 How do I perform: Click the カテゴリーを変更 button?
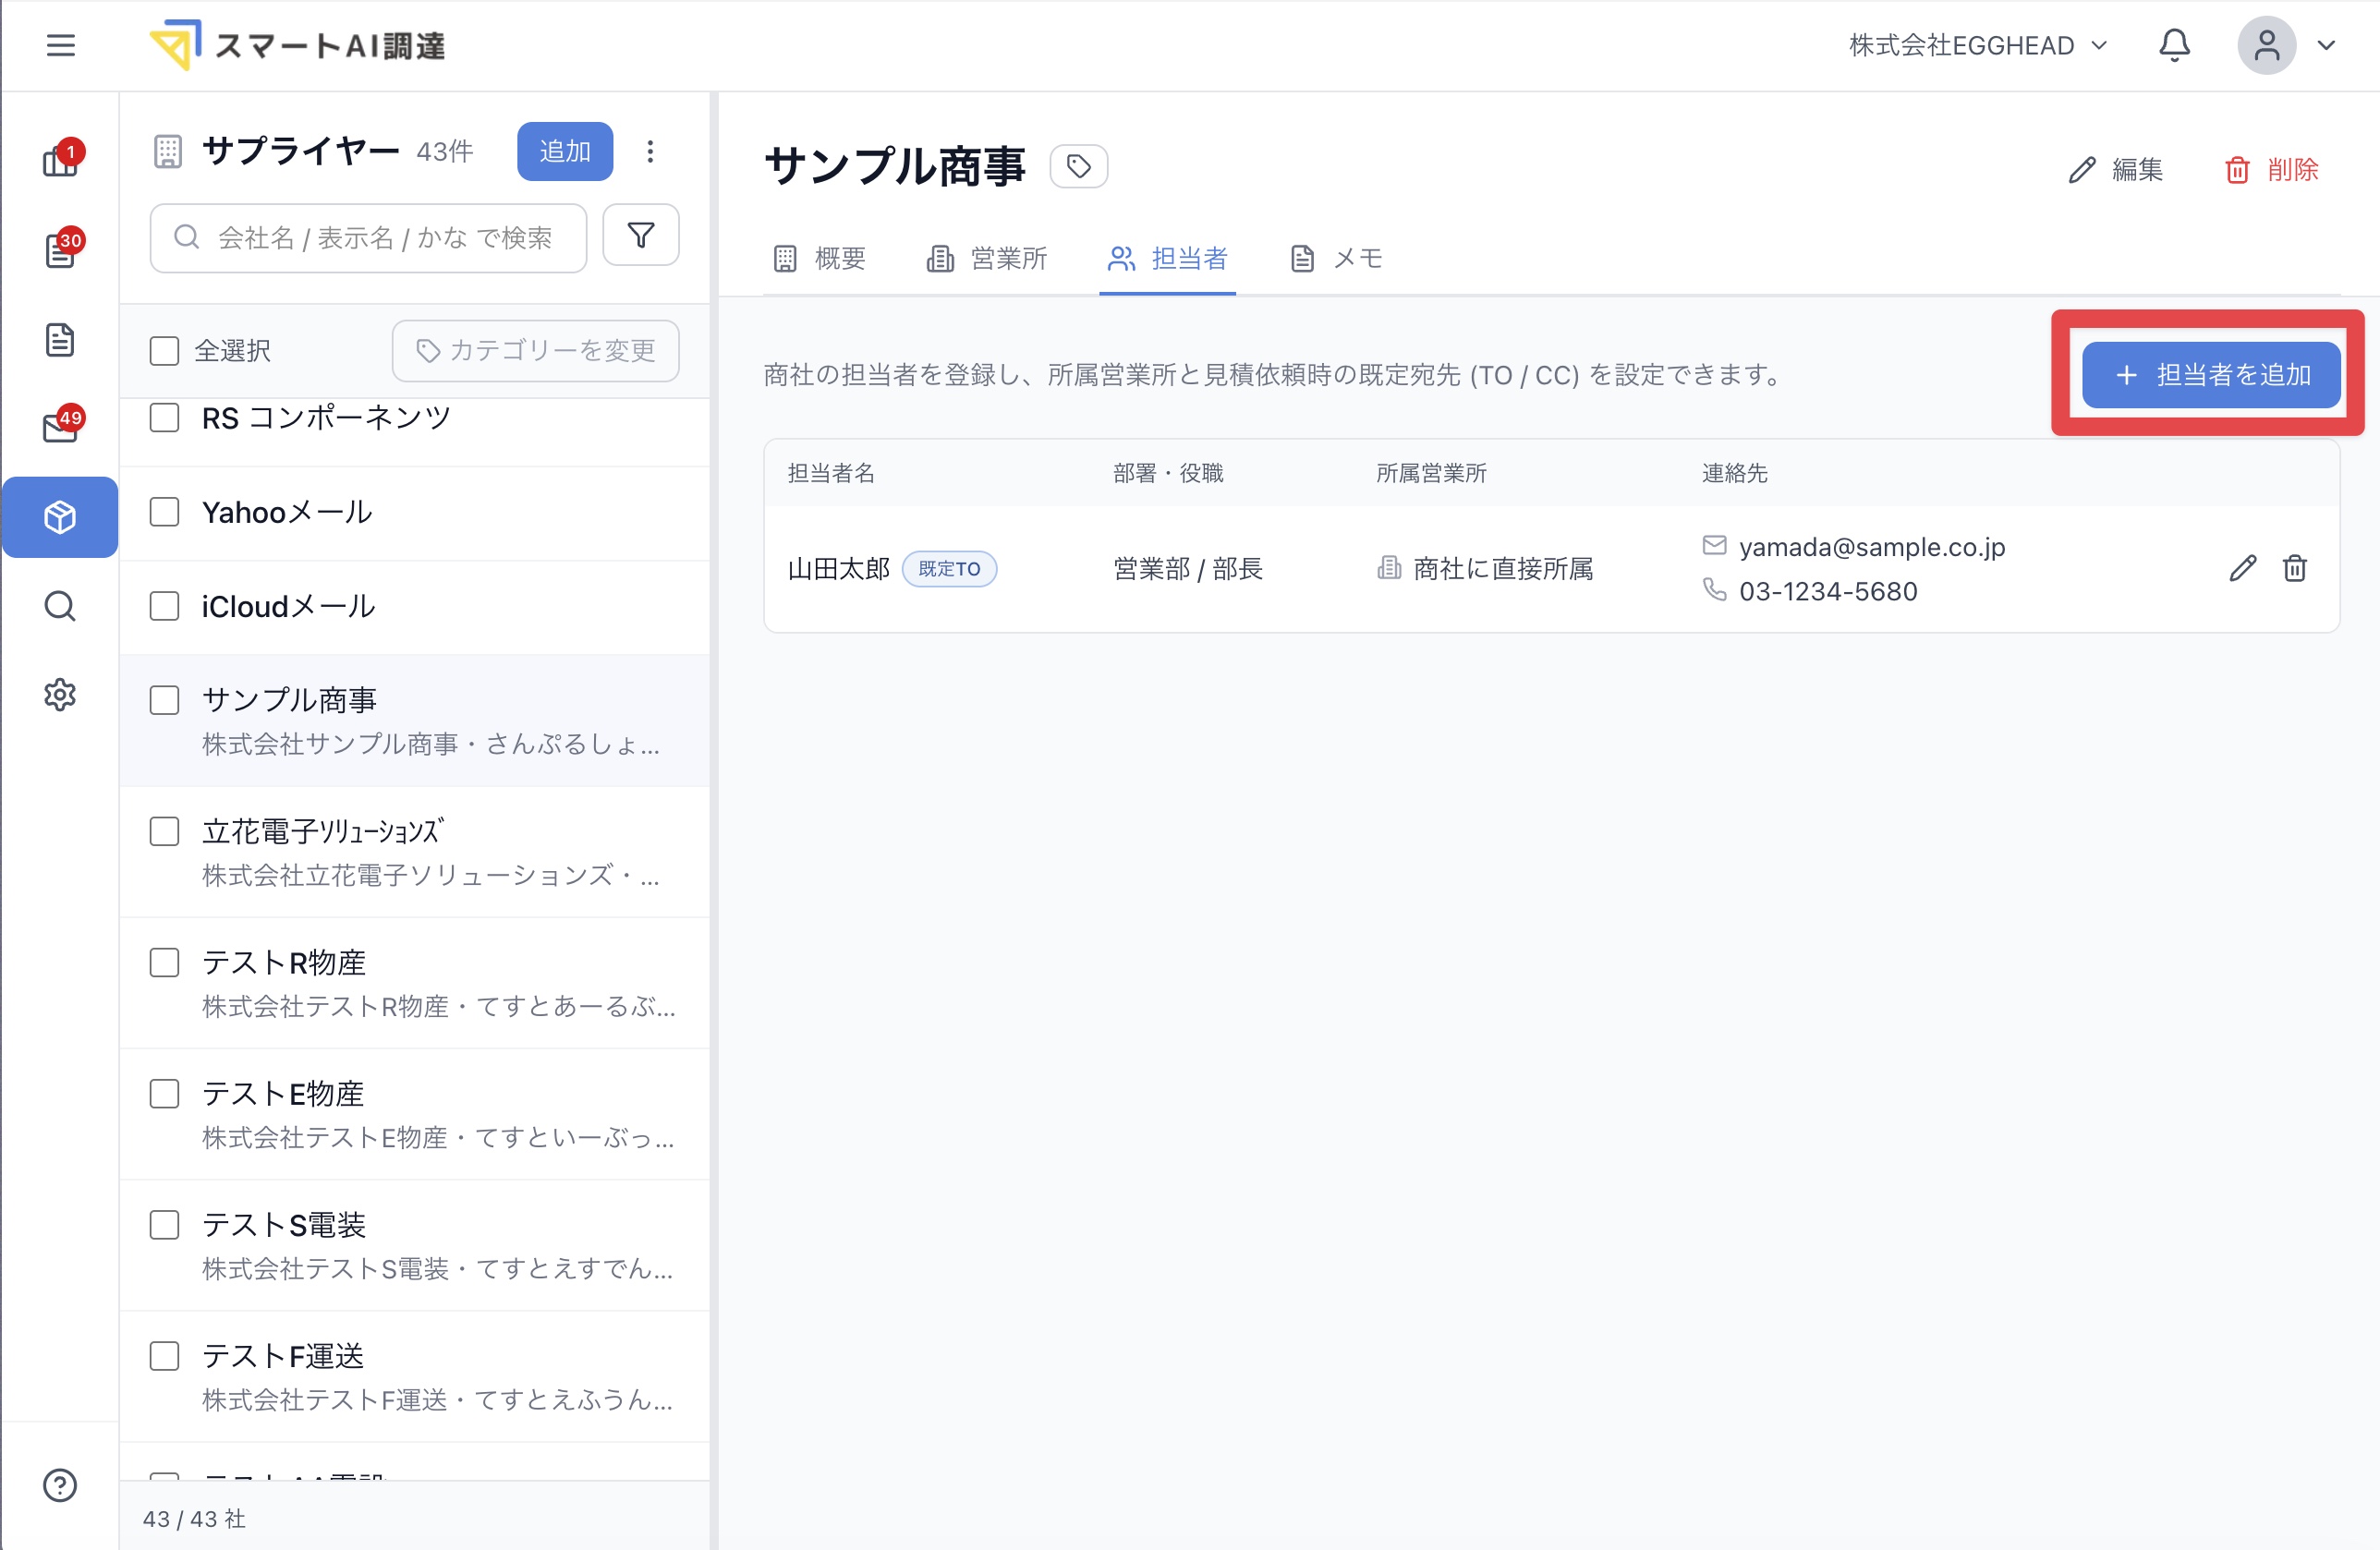click(x=536, y=351)
